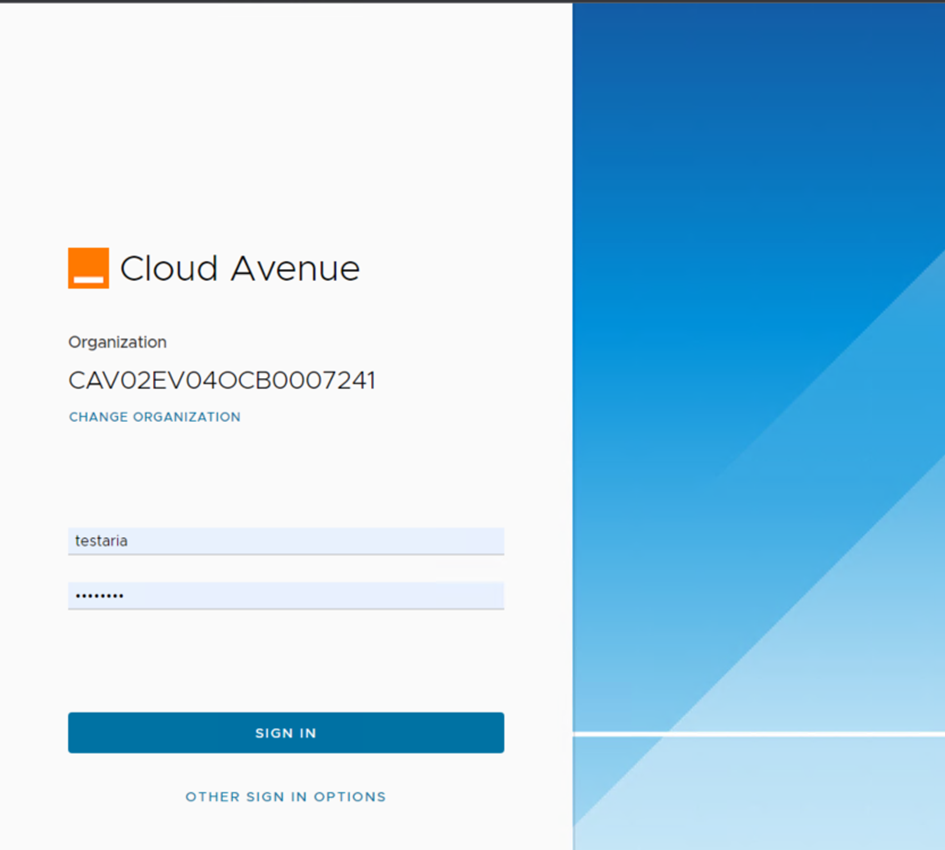Click the light diagonal triangle in the background artwork
The height and width of the screenshot is (850, 945).
point(860,600)
